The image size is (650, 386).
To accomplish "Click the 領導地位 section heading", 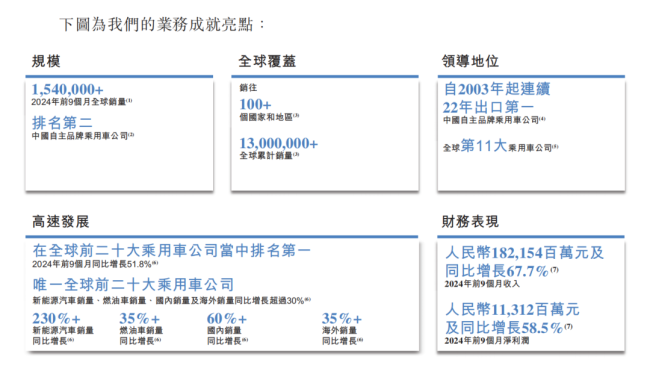I will tap(470, 61).
